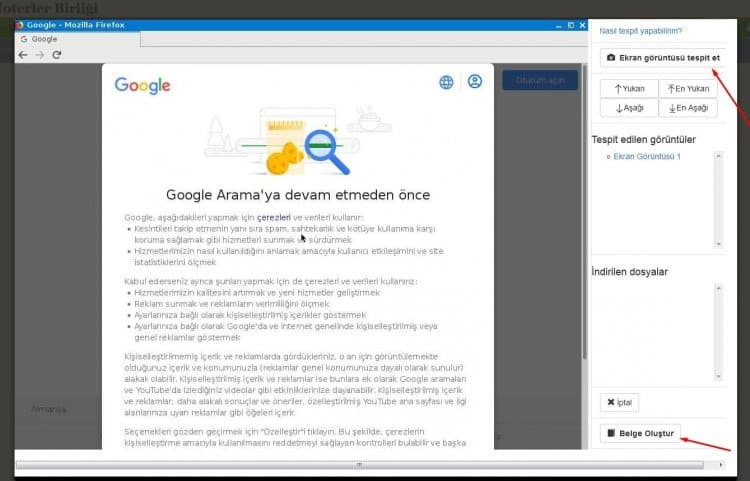Screen dimensions: 750x481
Task: Click the Belge Oluştur button
Action: 640,433
